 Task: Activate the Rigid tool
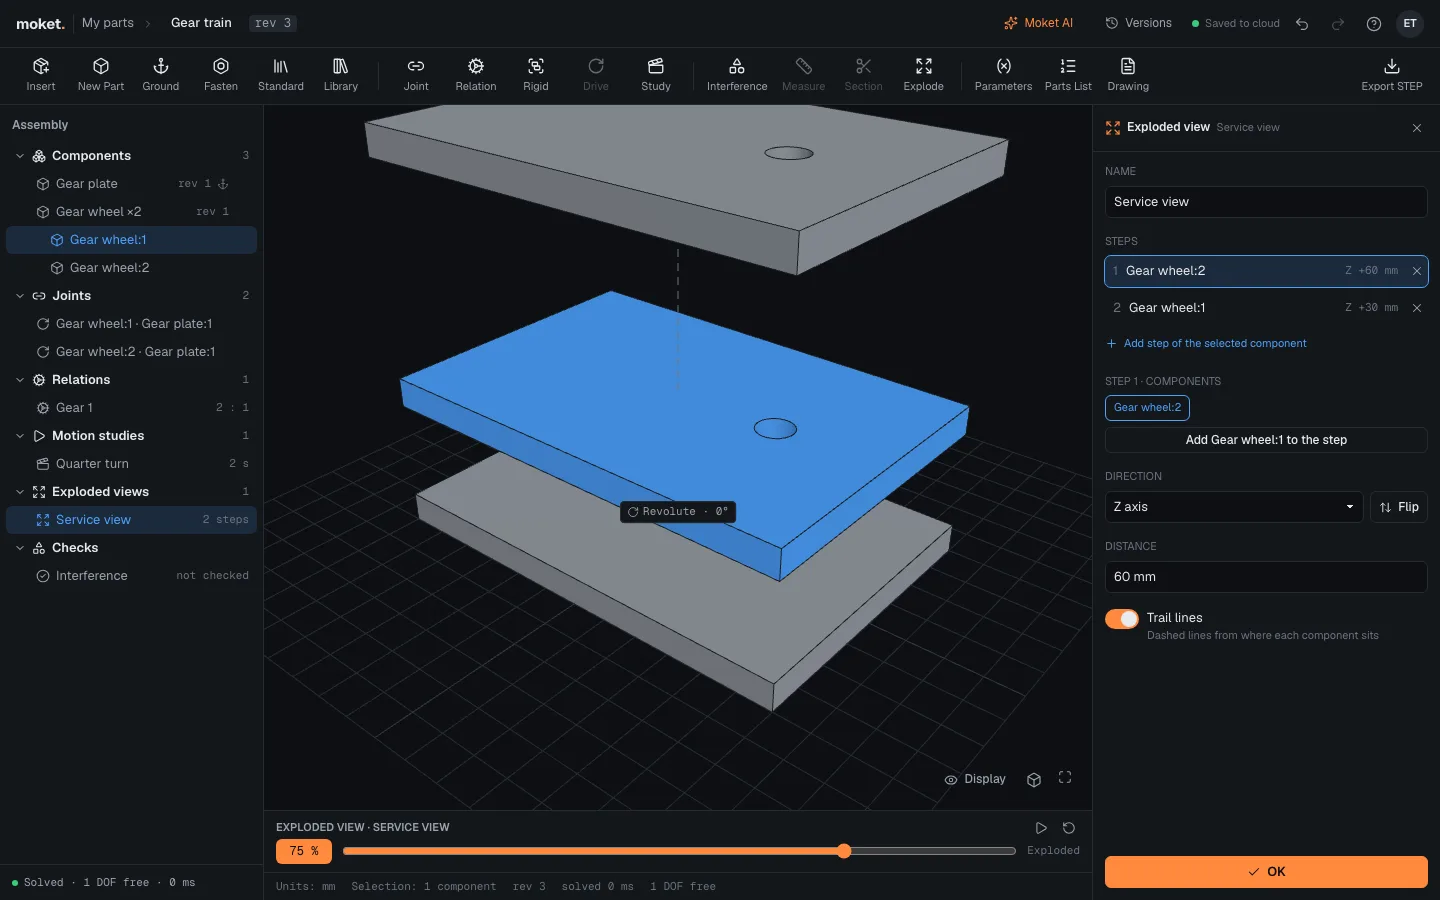click(536, 75)
